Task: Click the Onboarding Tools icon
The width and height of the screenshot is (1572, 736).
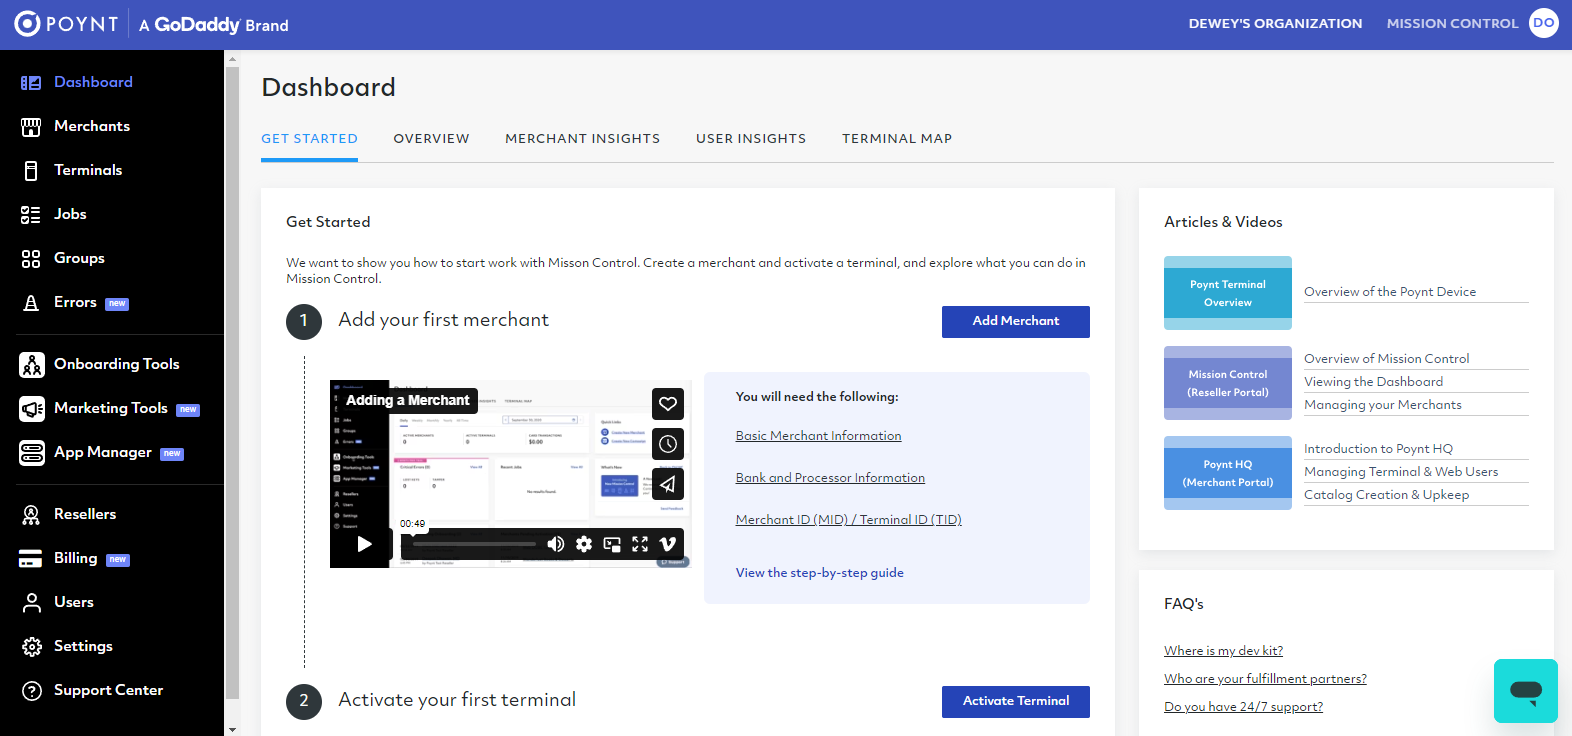Action: [x=32, y=365]
